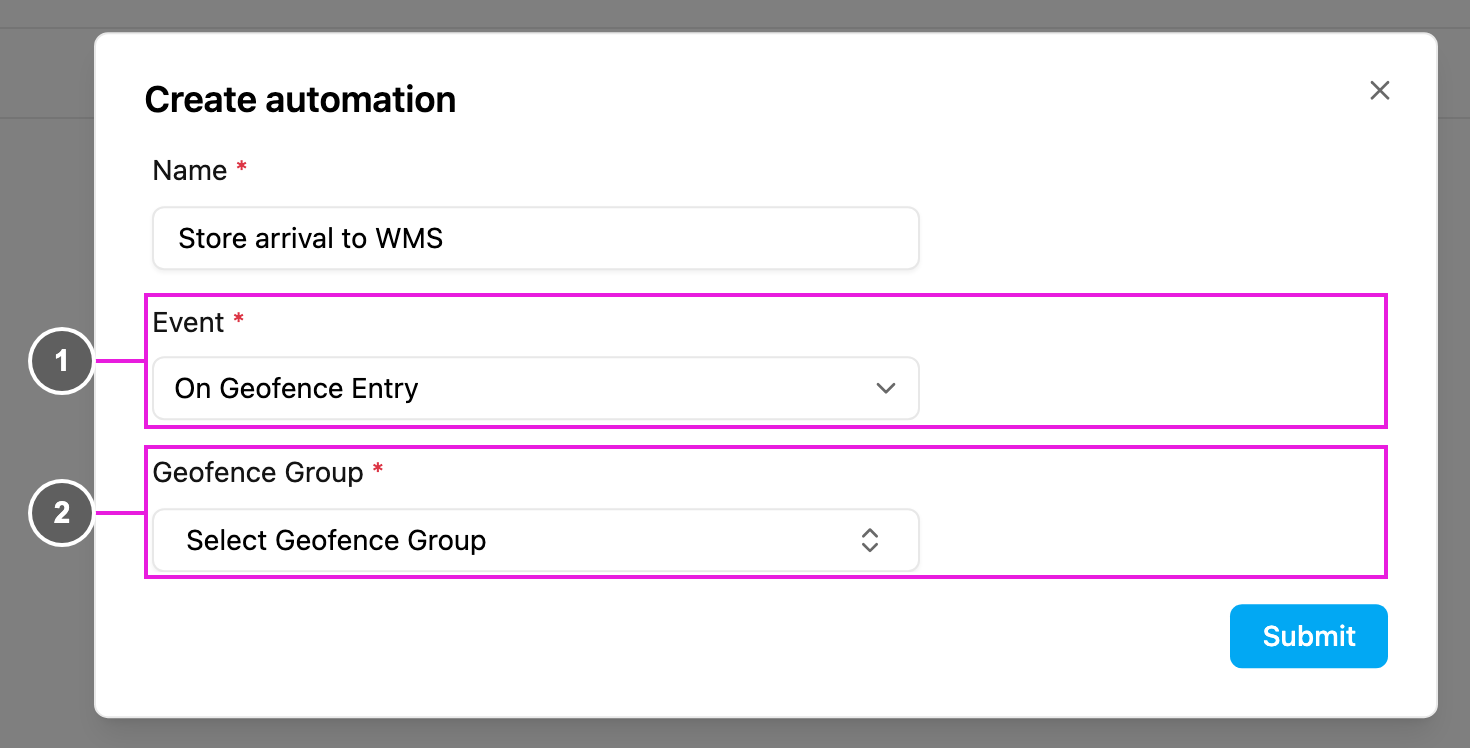Click the red asterisk beside Name label

pyautogui.click(x=241, y=167)
